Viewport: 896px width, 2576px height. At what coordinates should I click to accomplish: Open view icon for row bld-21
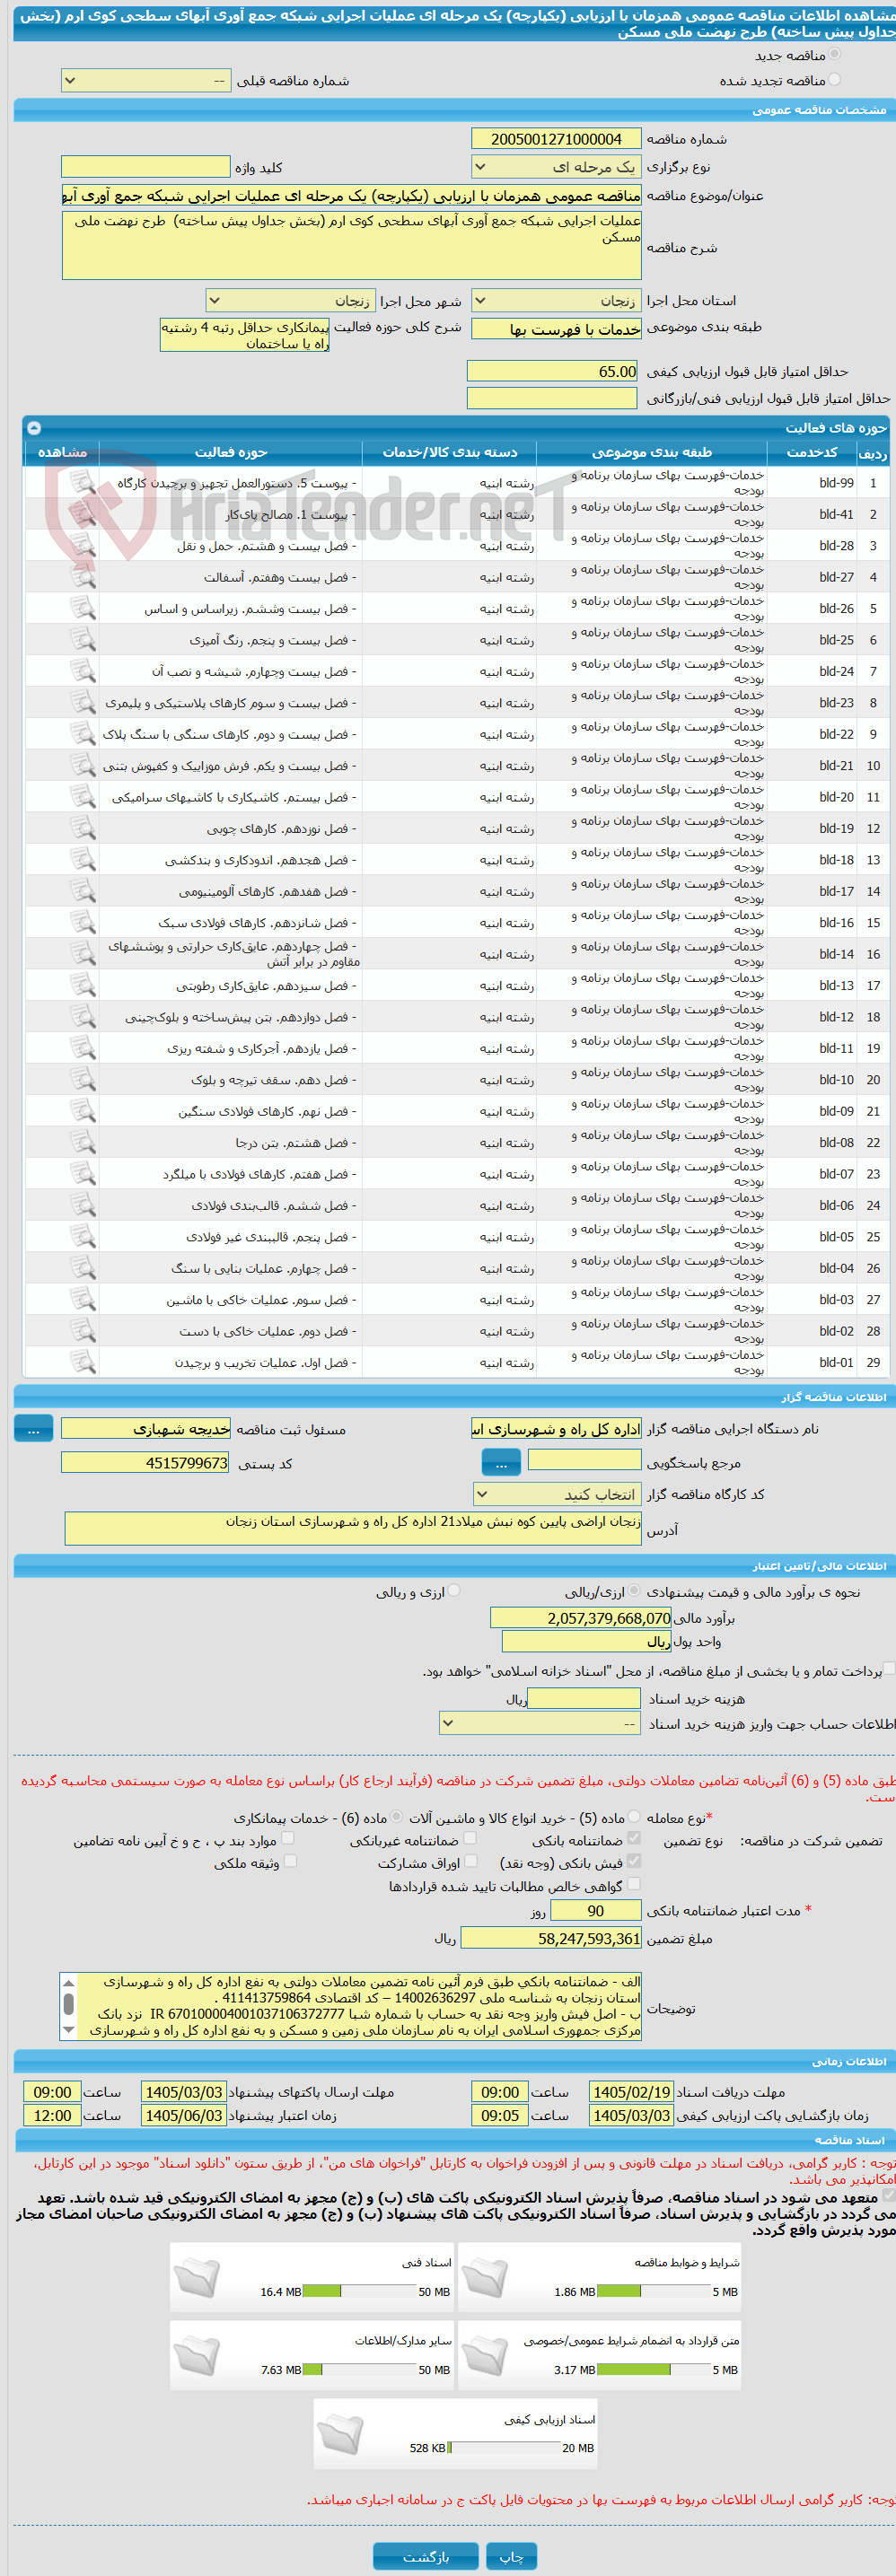(82, 766)
